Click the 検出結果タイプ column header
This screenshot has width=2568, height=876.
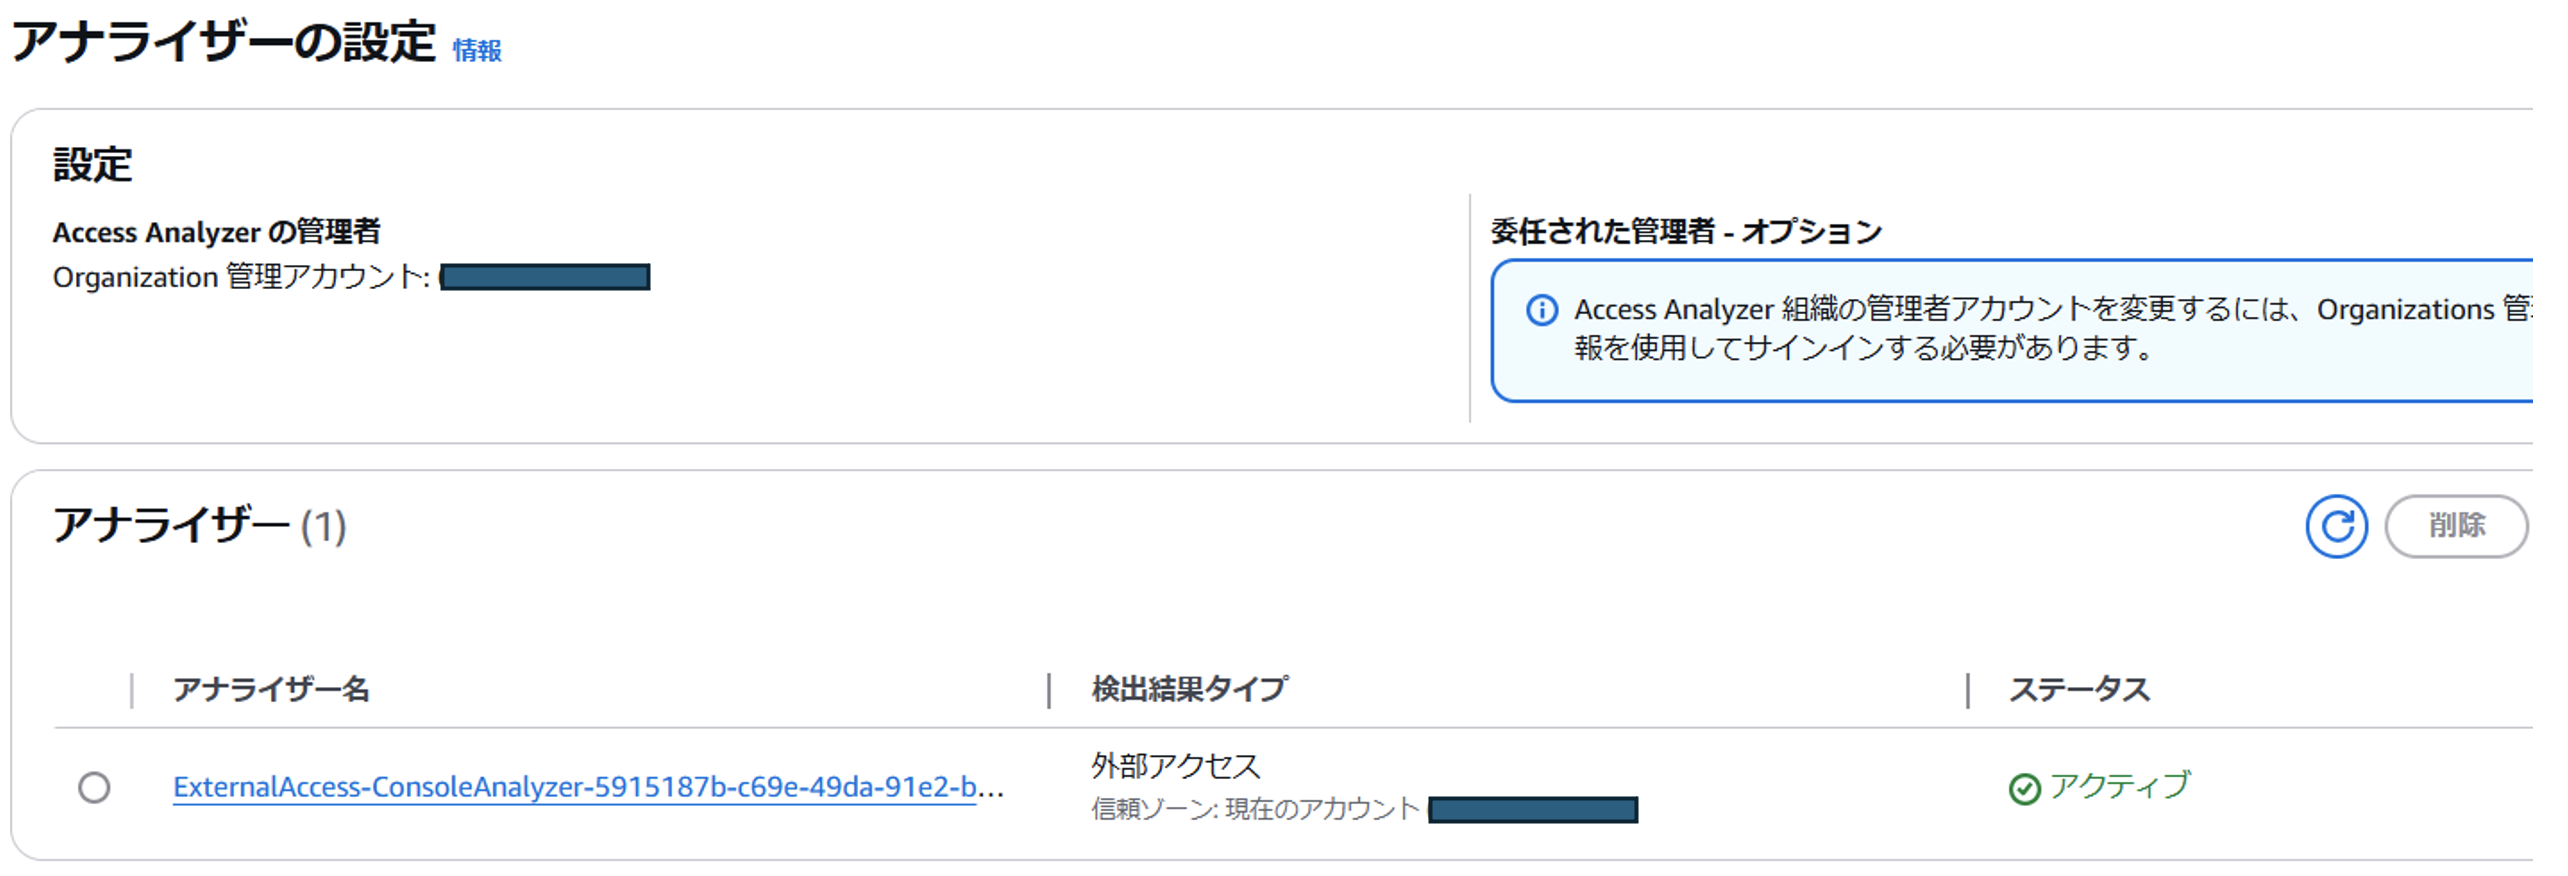[x=1190, y=689]
